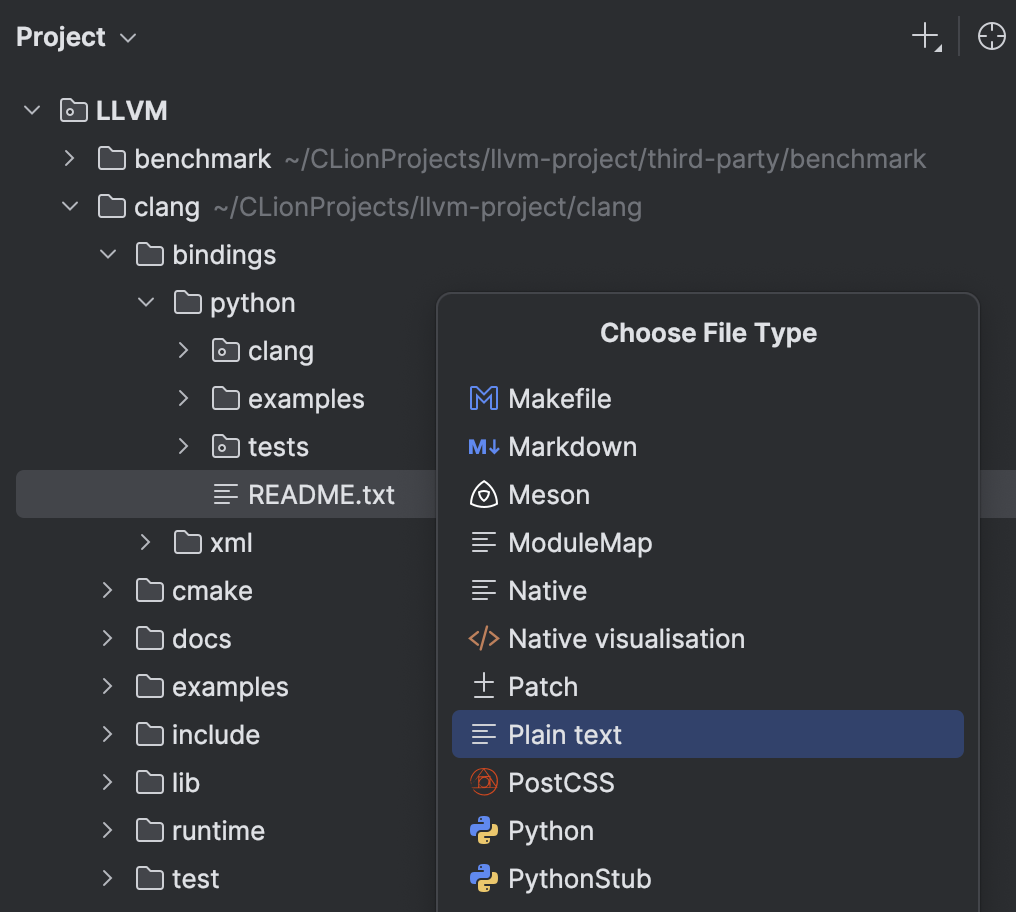Open the Locate/Select Opened File target icon
Image resolution: width=1016 pixels, height=912 pixels.
click(x=990, y=36)
